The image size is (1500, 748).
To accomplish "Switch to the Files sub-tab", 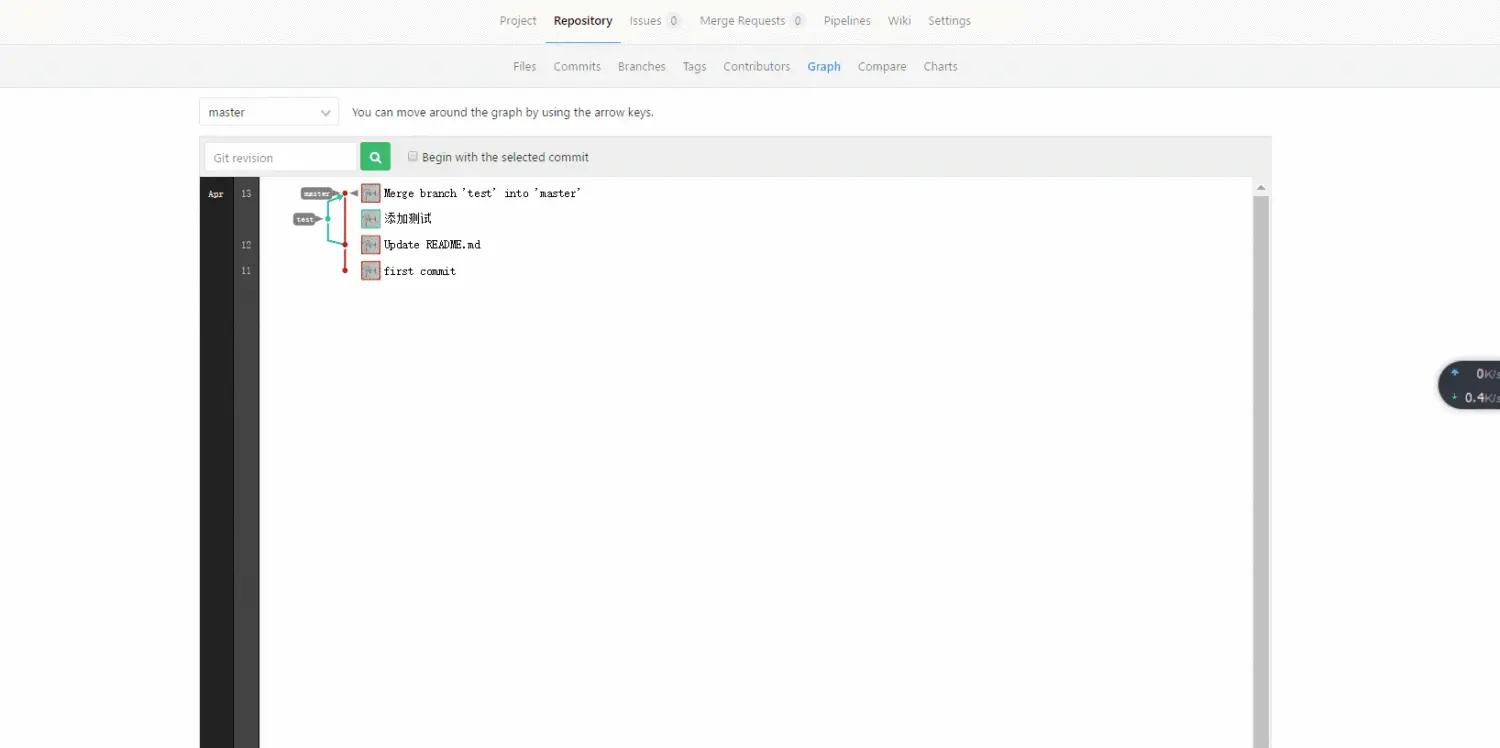I will click(525, 67).
